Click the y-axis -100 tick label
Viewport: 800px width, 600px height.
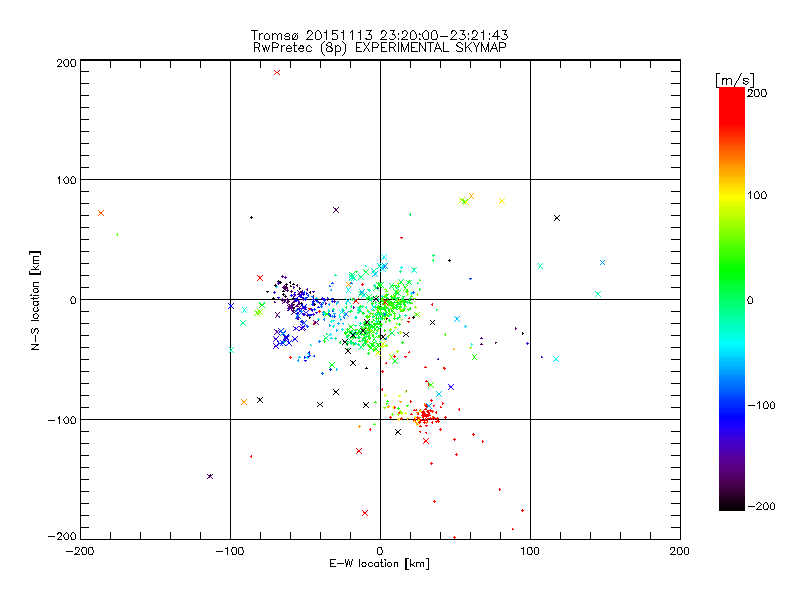[x=62, y=420]
